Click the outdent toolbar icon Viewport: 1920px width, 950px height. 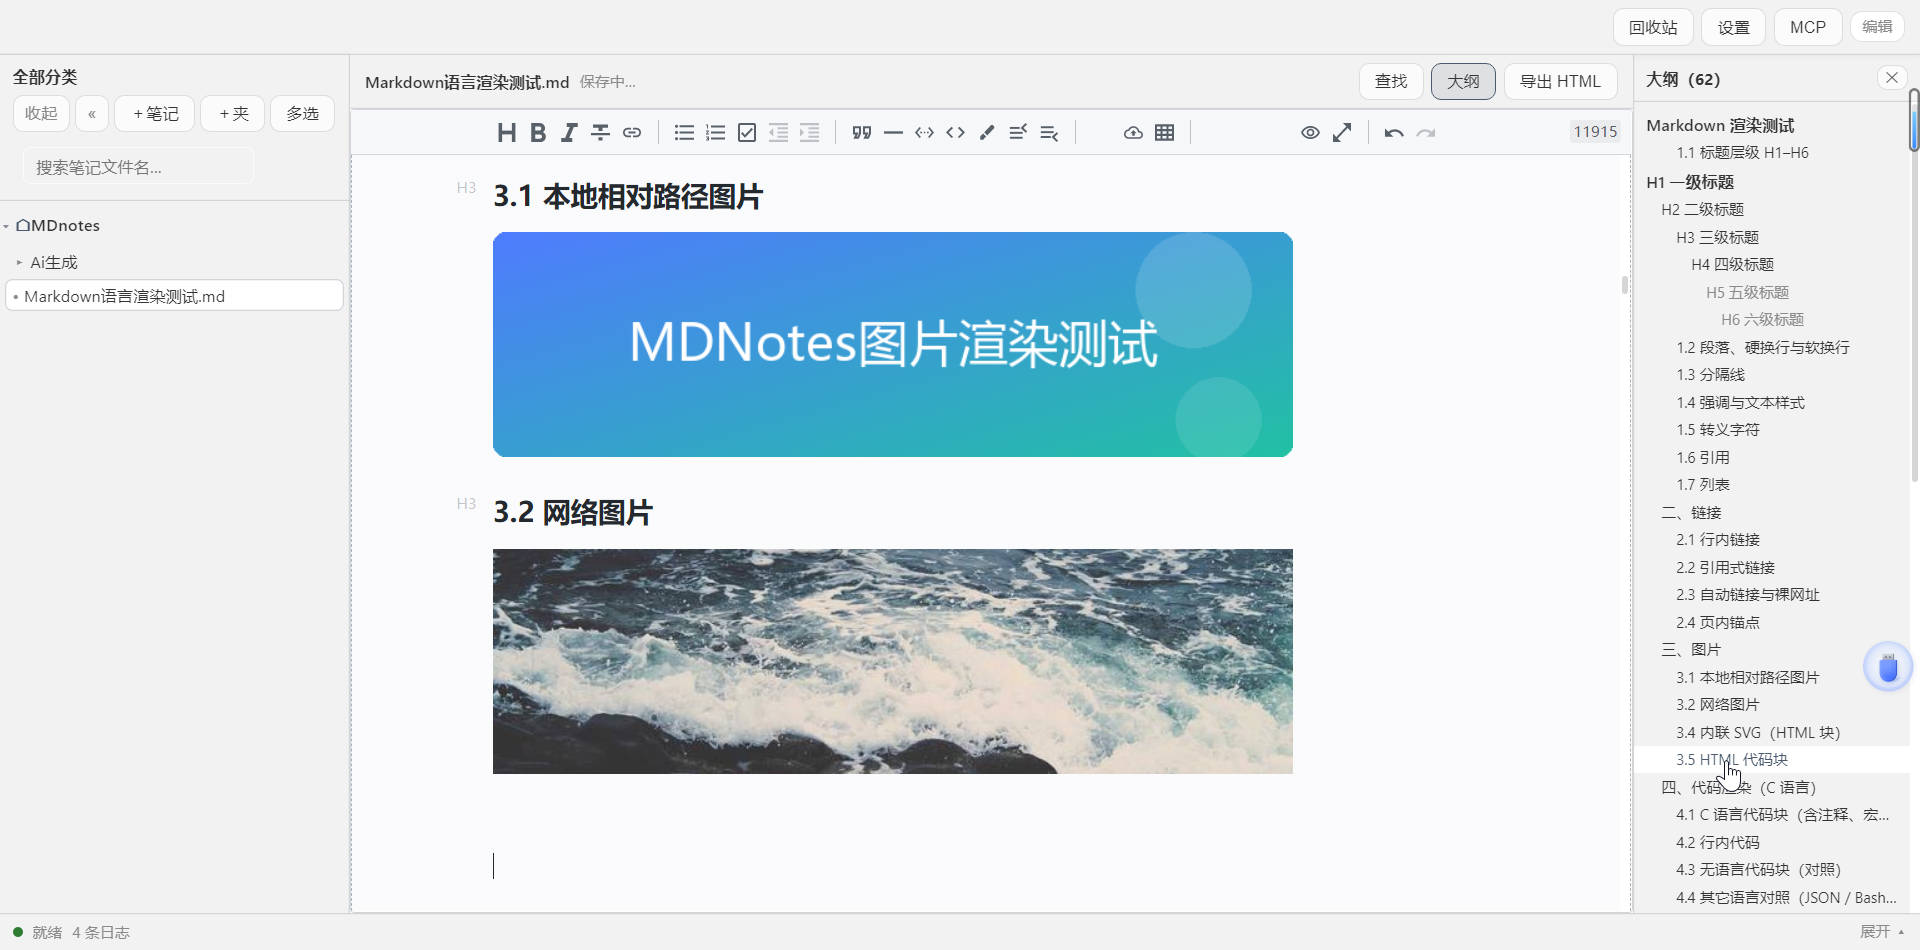pyautogui.click(x=778, y=132)
